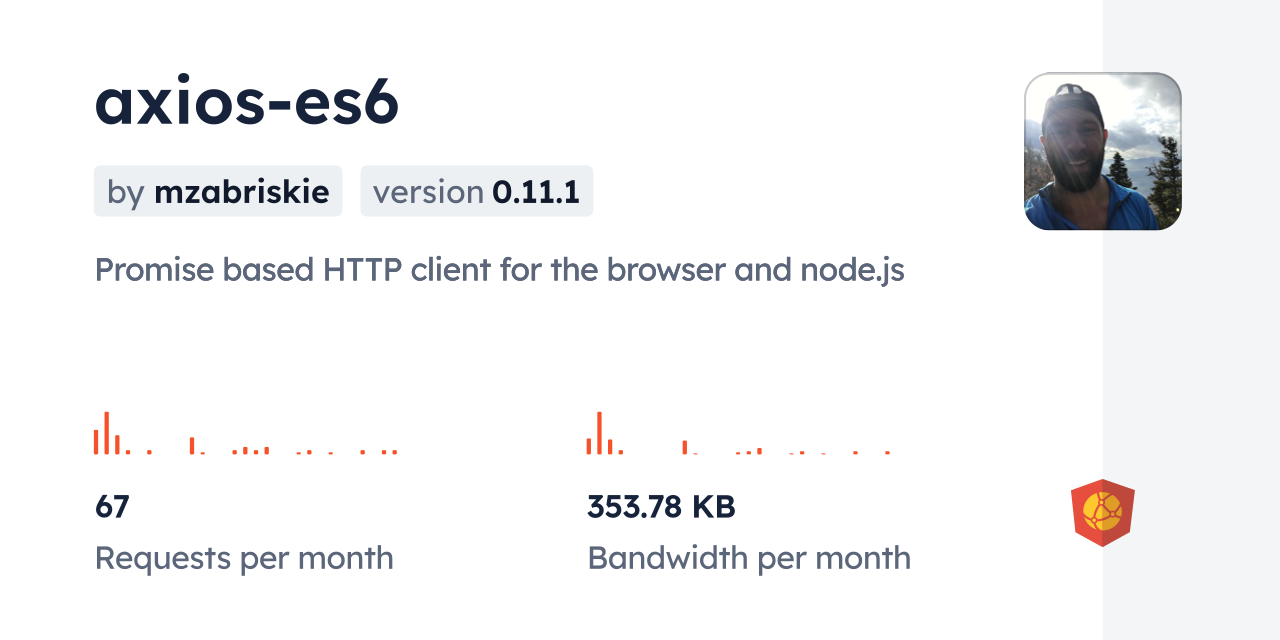Viewport: 1280px width, 640px height.
Task: Select the 353.78 KB bandwidth value
Action: pyautogui.click(x=661, y=507)
